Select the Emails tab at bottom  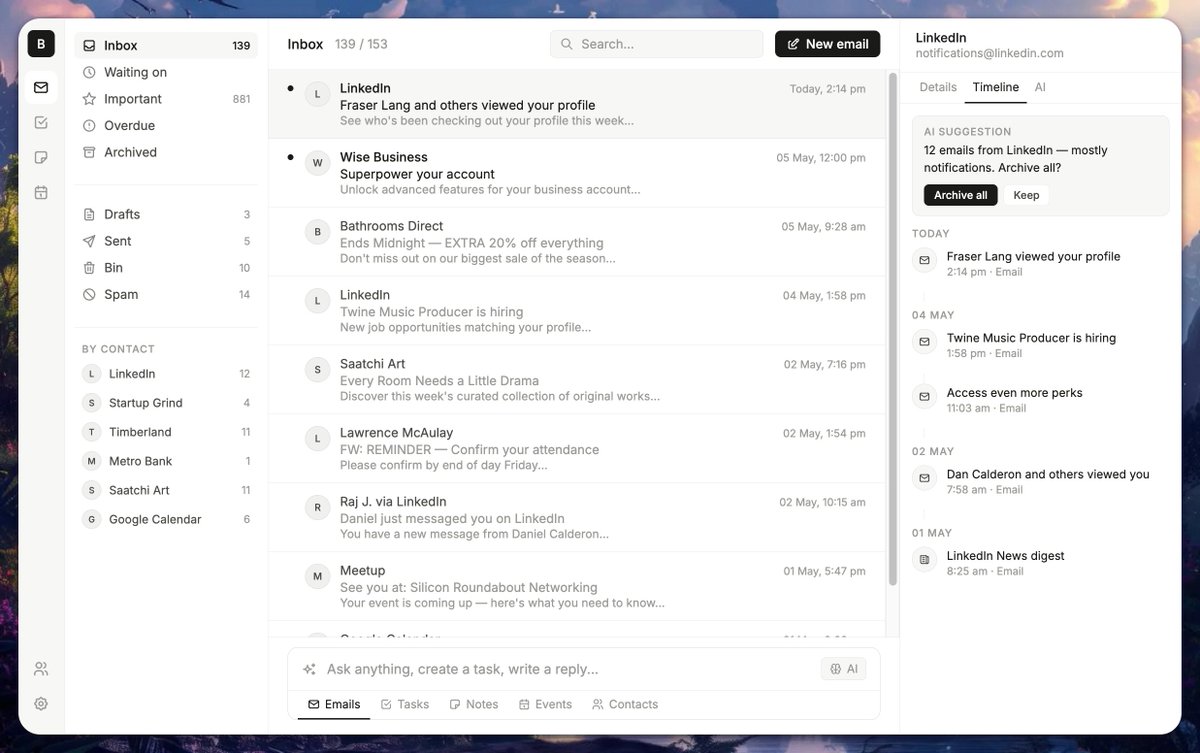pos(334,704)
